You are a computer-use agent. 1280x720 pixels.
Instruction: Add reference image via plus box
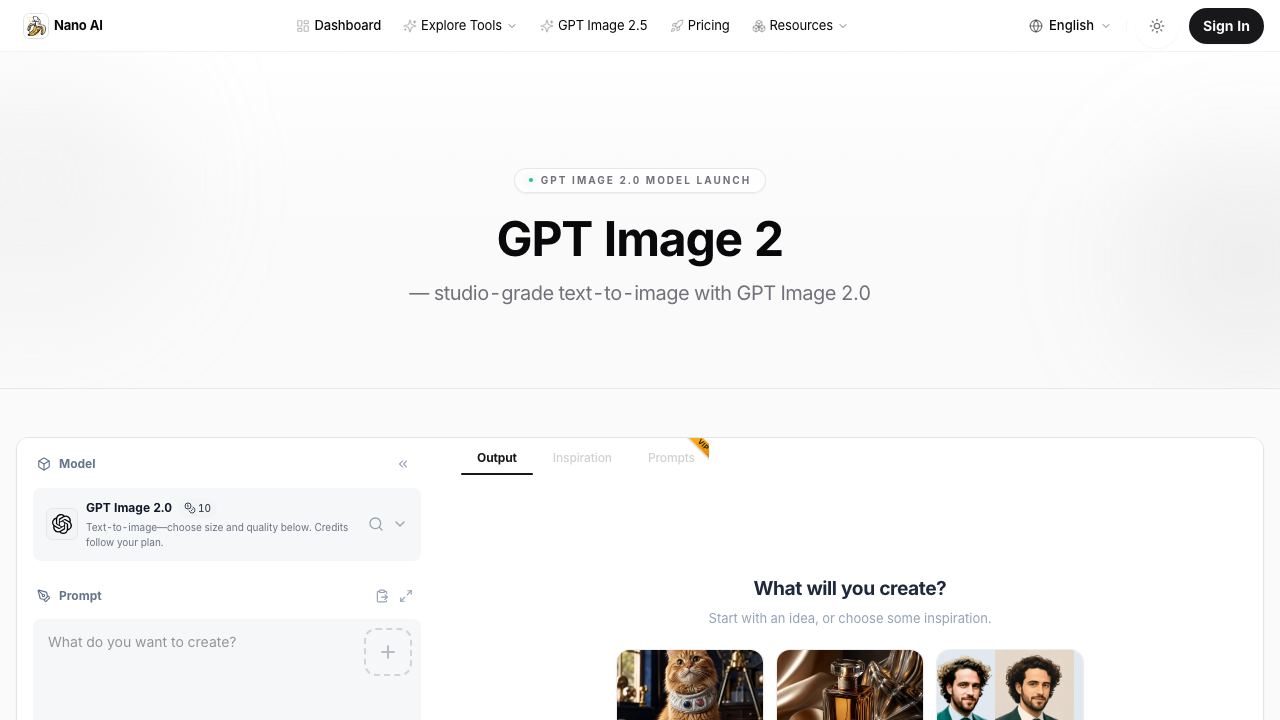(x=388, y=652)
